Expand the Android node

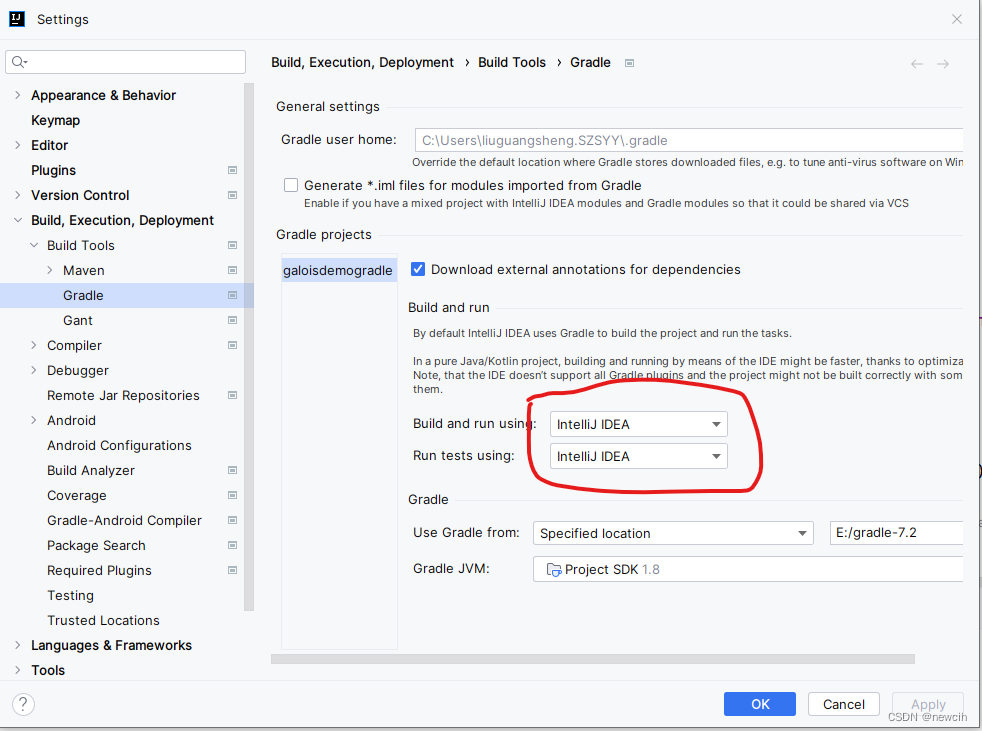click(x=34, y=420)
